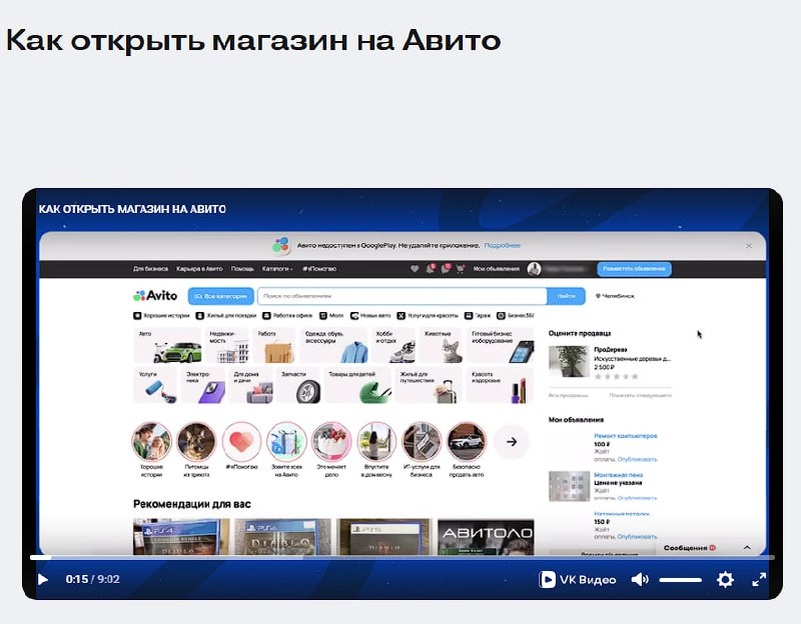The height and width of the screenshot is (624, 801).
Task: Open the Безопасно продать авто story
Action: (466, 442)
